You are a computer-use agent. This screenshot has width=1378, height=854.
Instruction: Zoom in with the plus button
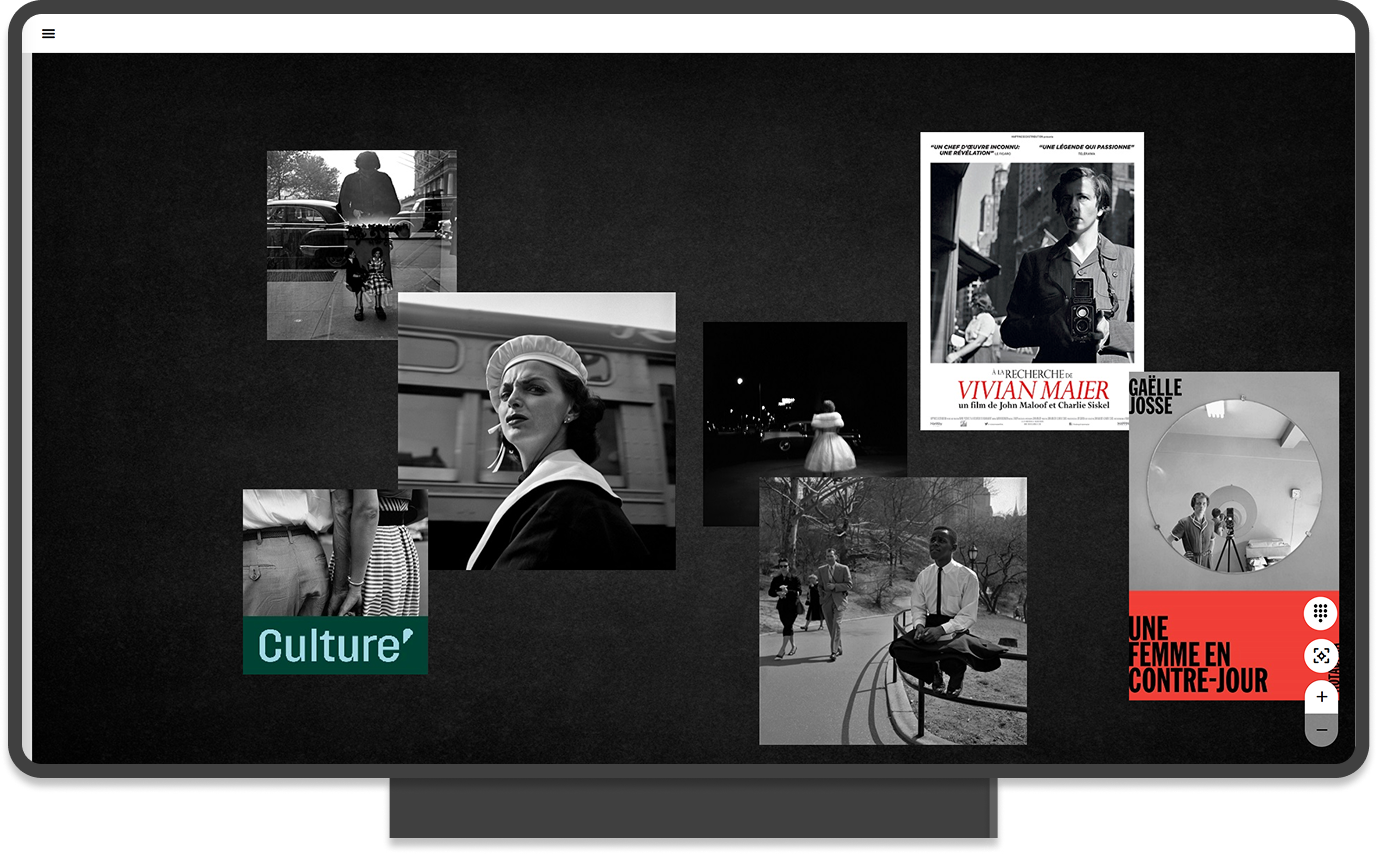[1321, 697]
